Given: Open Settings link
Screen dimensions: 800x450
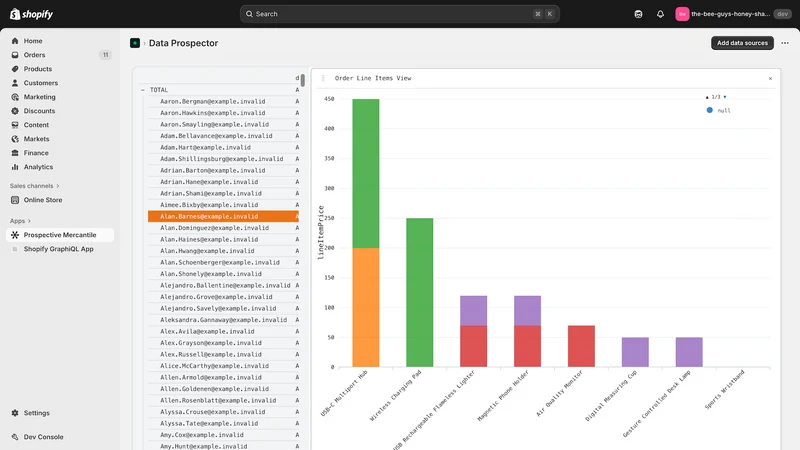Looking at the screenshot, I should (60, 413).
